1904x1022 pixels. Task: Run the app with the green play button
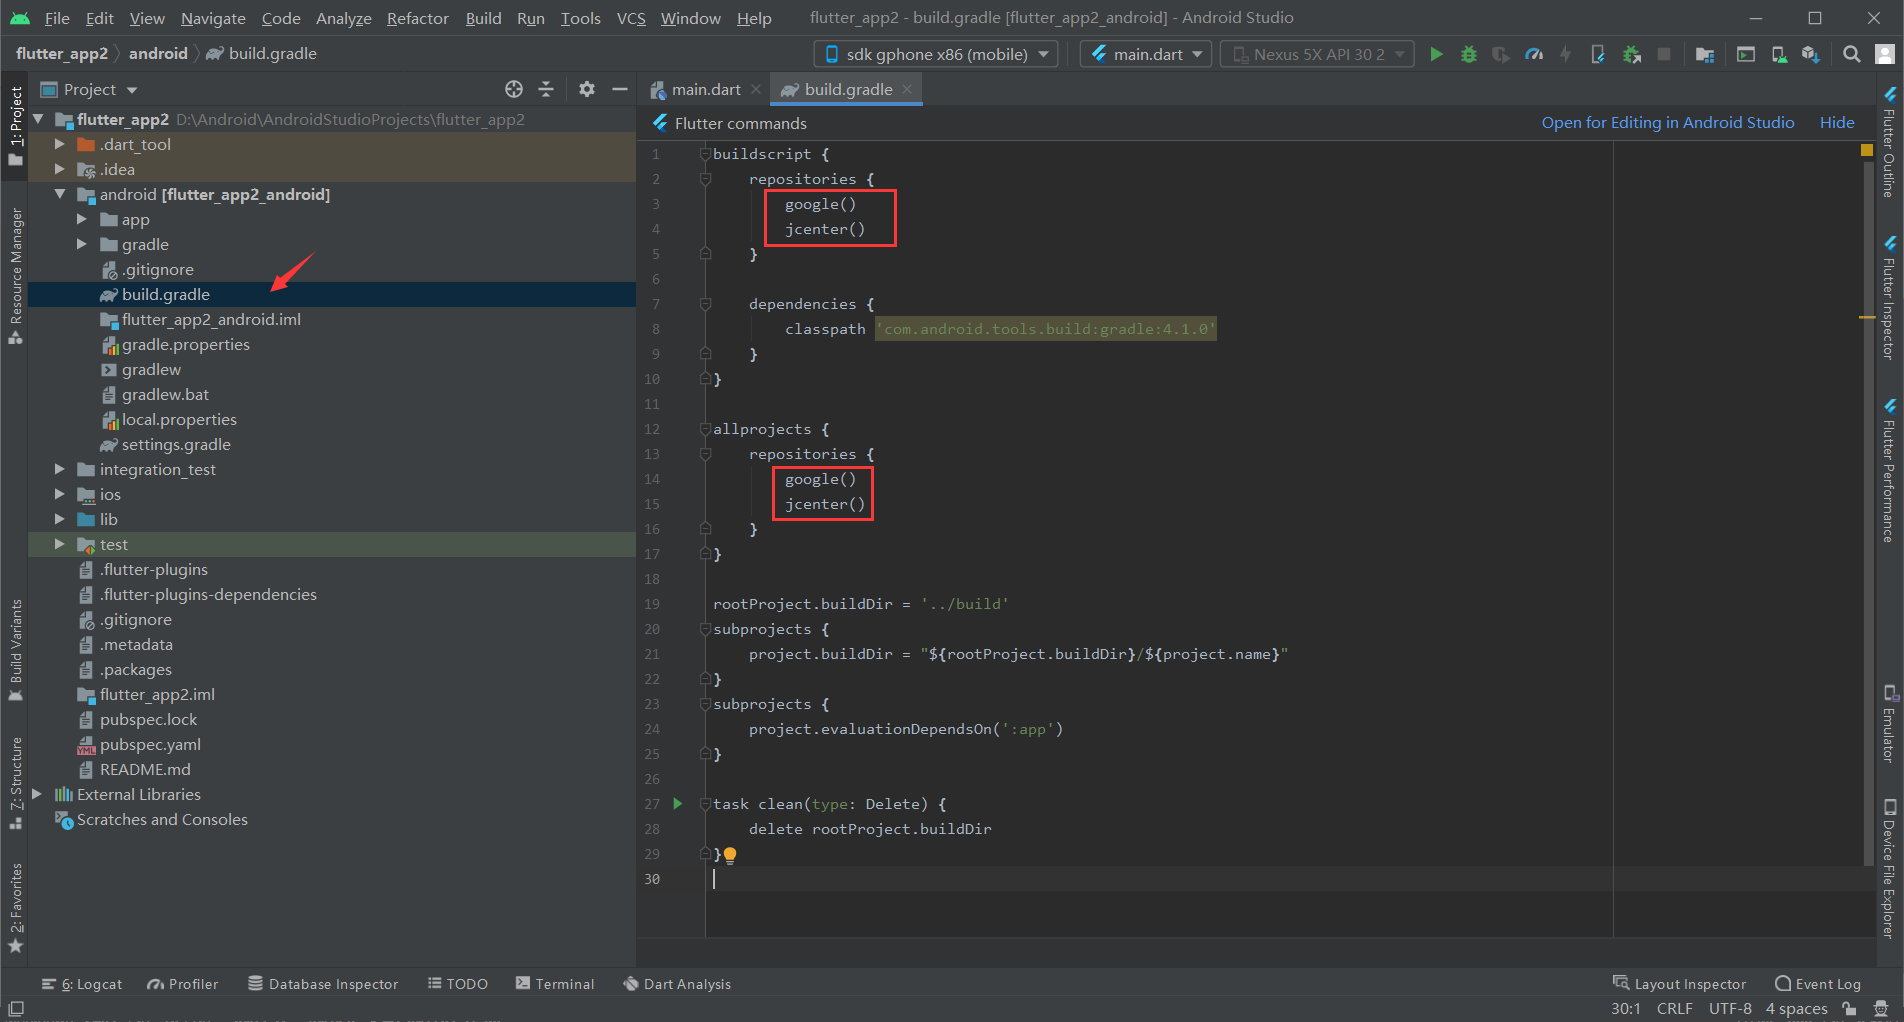(1436, 54)
